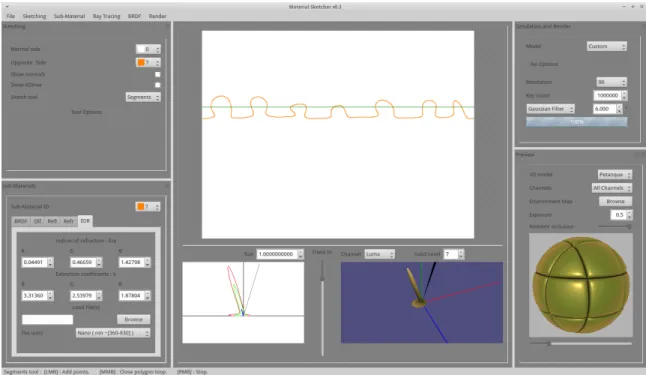Click Browse for Environment Map
Viewport: 646px width, 375px height.
615,202
